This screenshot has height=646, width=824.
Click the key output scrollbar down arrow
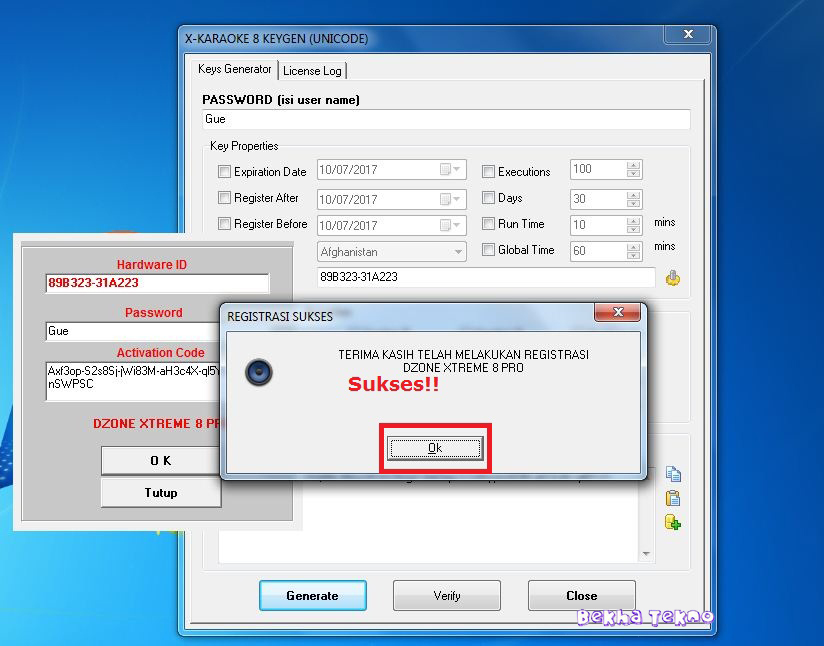646,554
